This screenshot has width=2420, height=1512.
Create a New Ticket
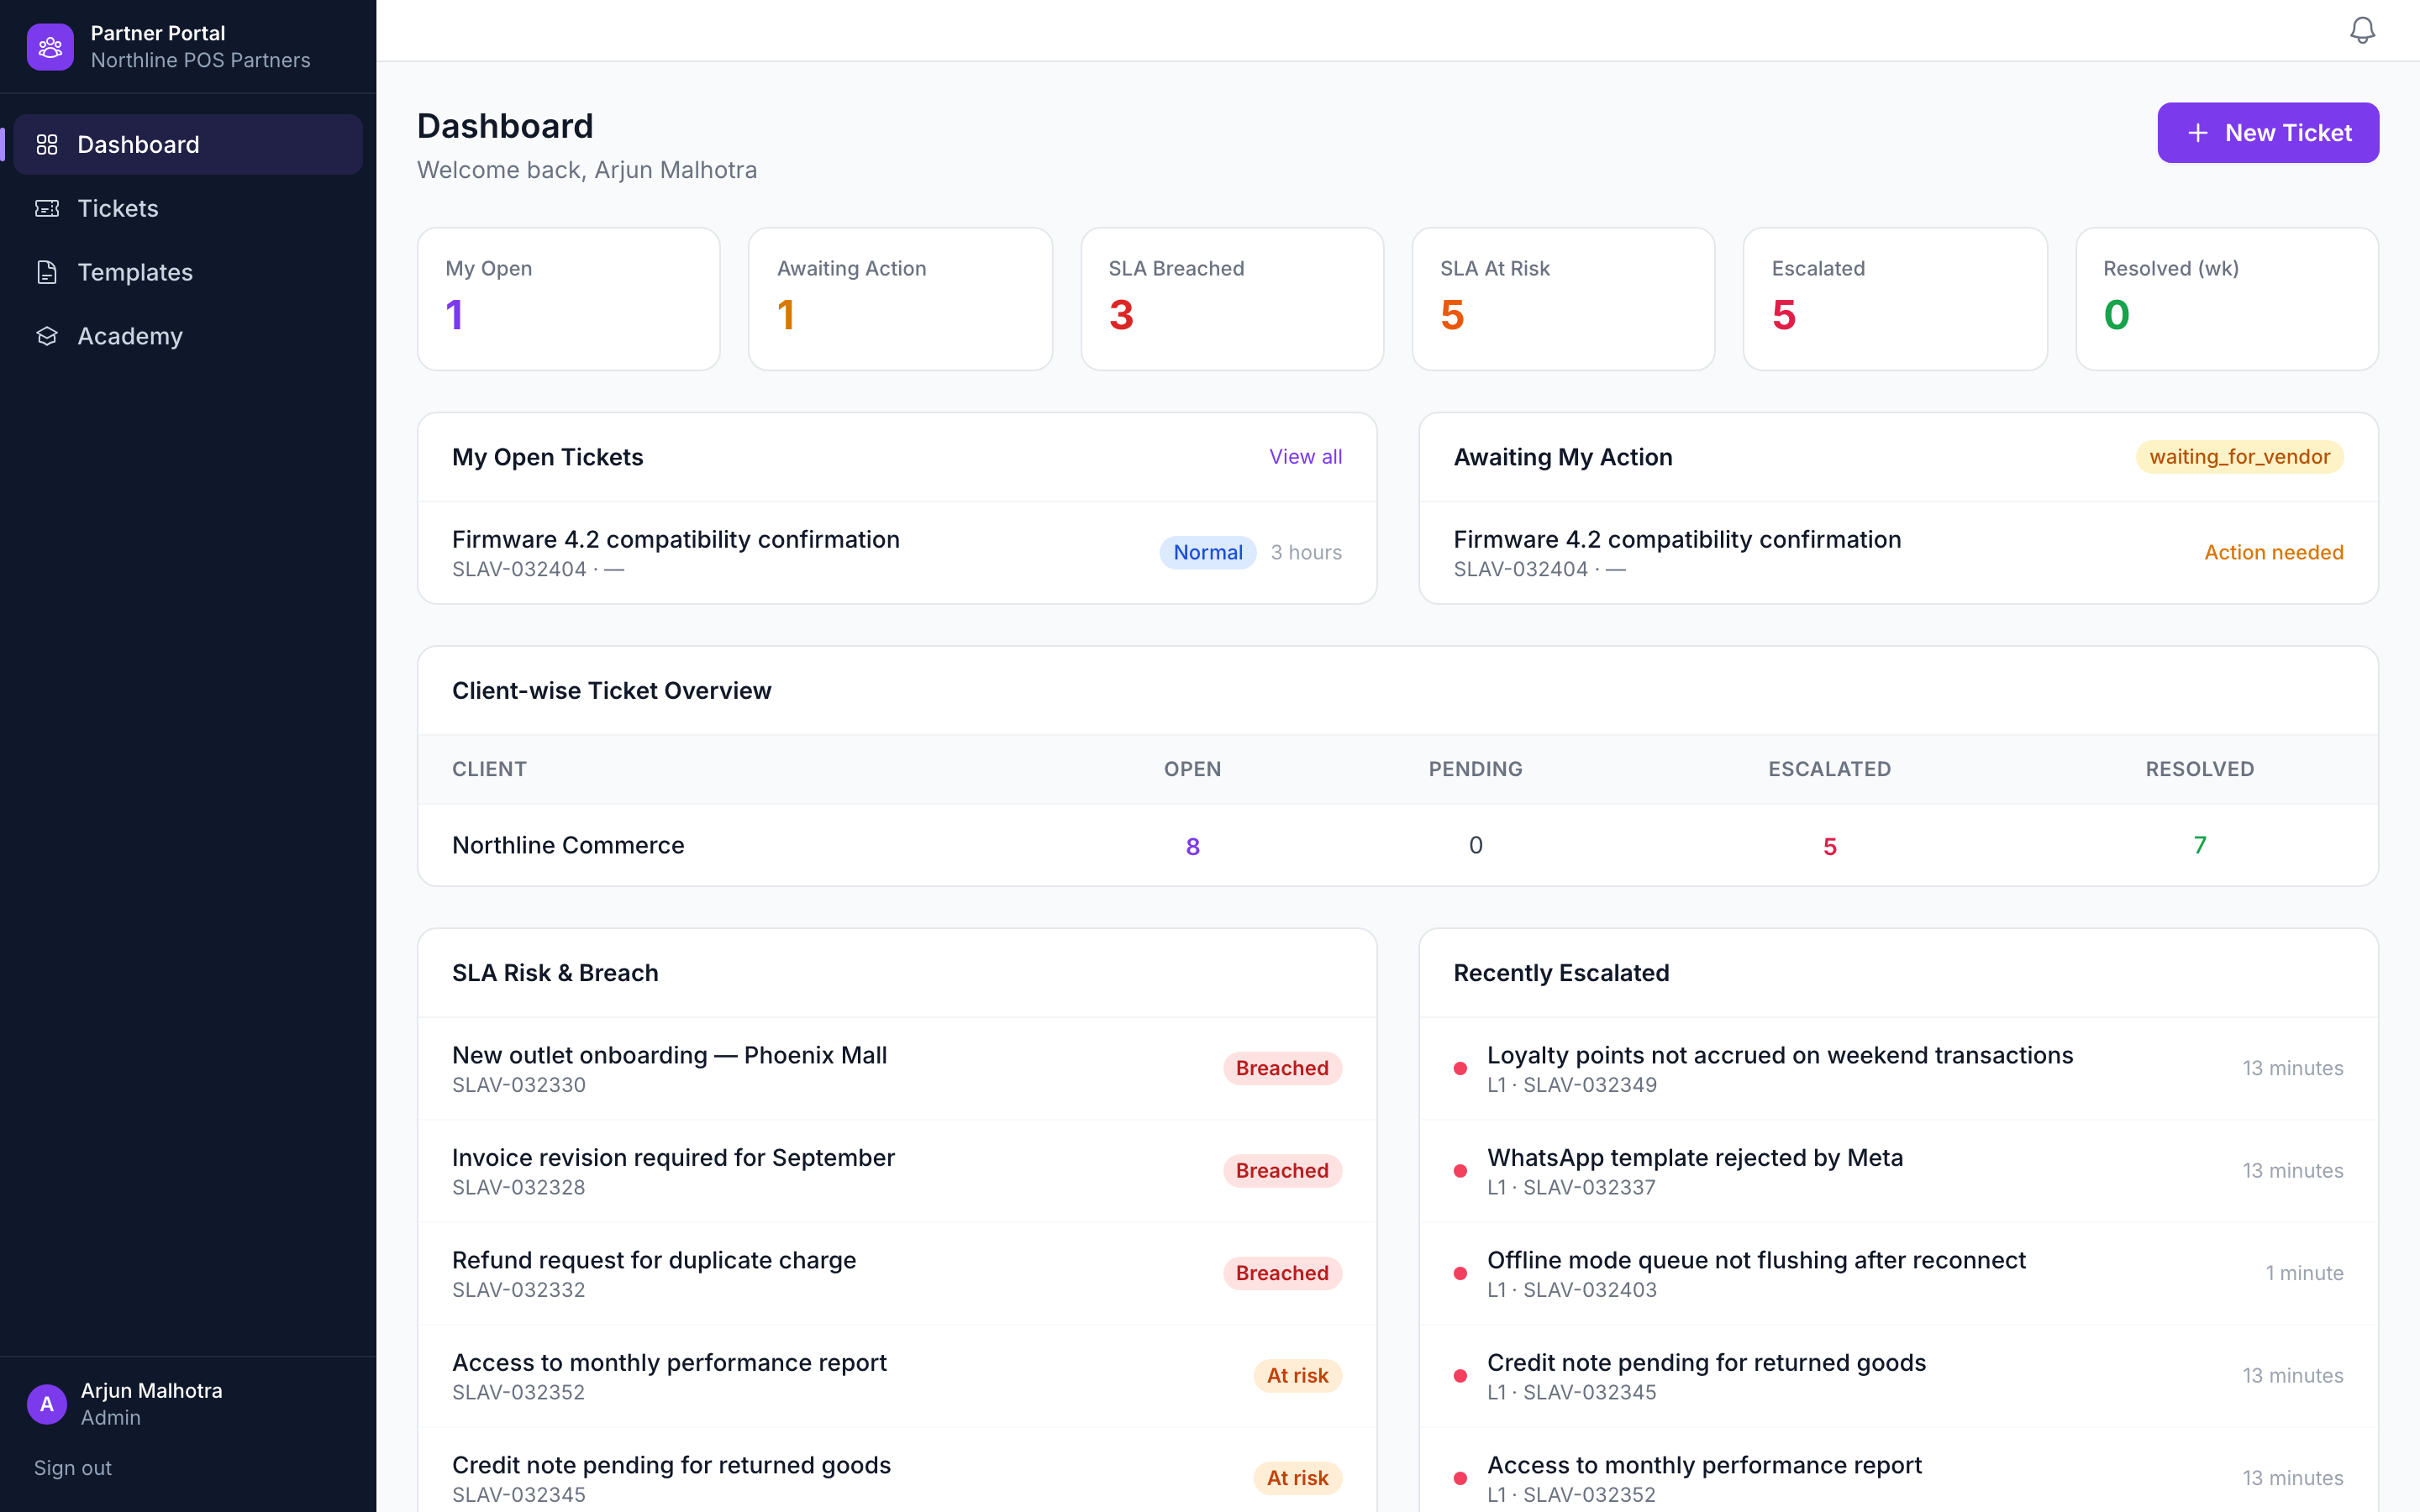[x=2268, y=133]
